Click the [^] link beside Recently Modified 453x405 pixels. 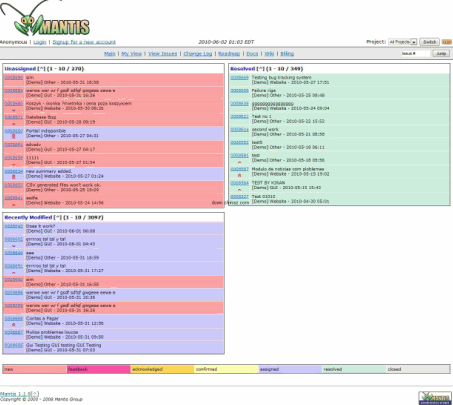[58, 217]
